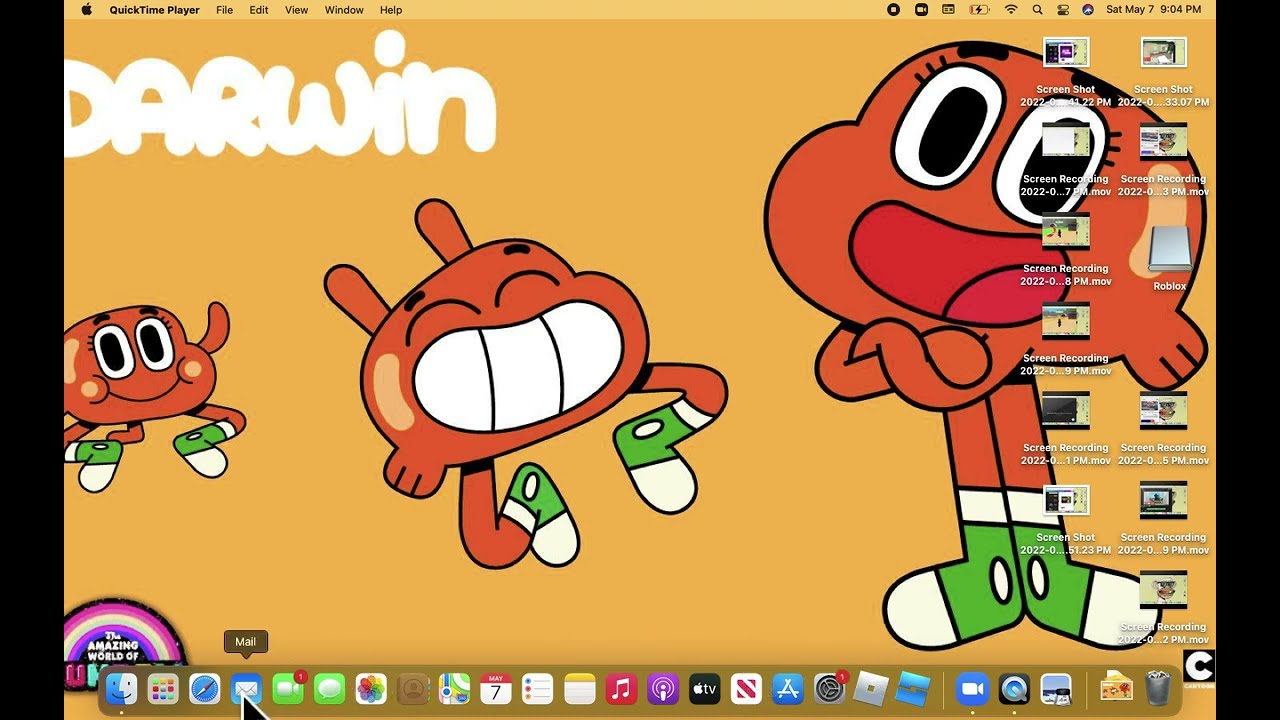The height and width of the screenshot is (720, 1280).
Task: Open the Help menu
Action: pyautogui.click(x=391, y=10)
